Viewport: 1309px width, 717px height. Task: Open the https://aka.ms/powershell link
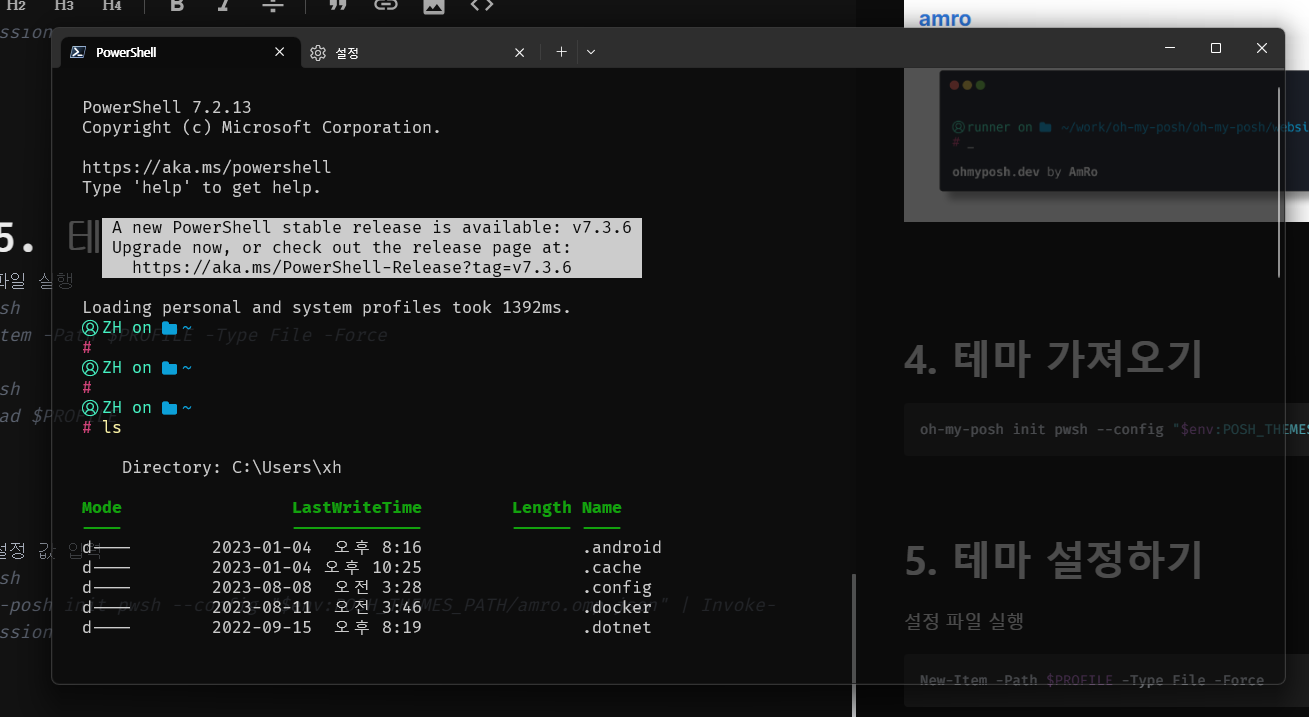206,168
